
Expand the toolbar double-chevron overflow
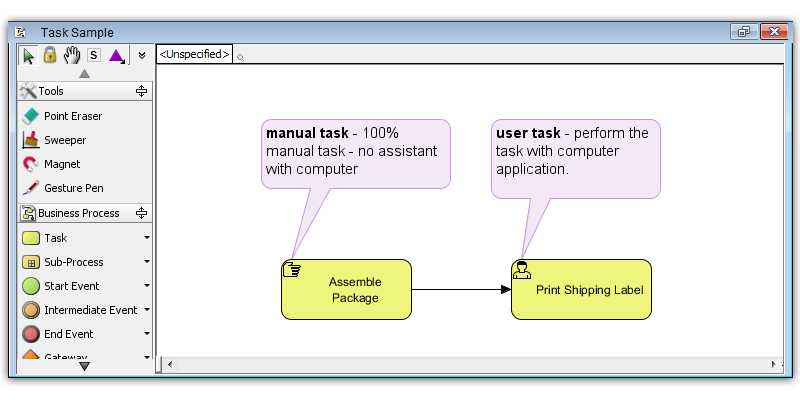[142, 55]
